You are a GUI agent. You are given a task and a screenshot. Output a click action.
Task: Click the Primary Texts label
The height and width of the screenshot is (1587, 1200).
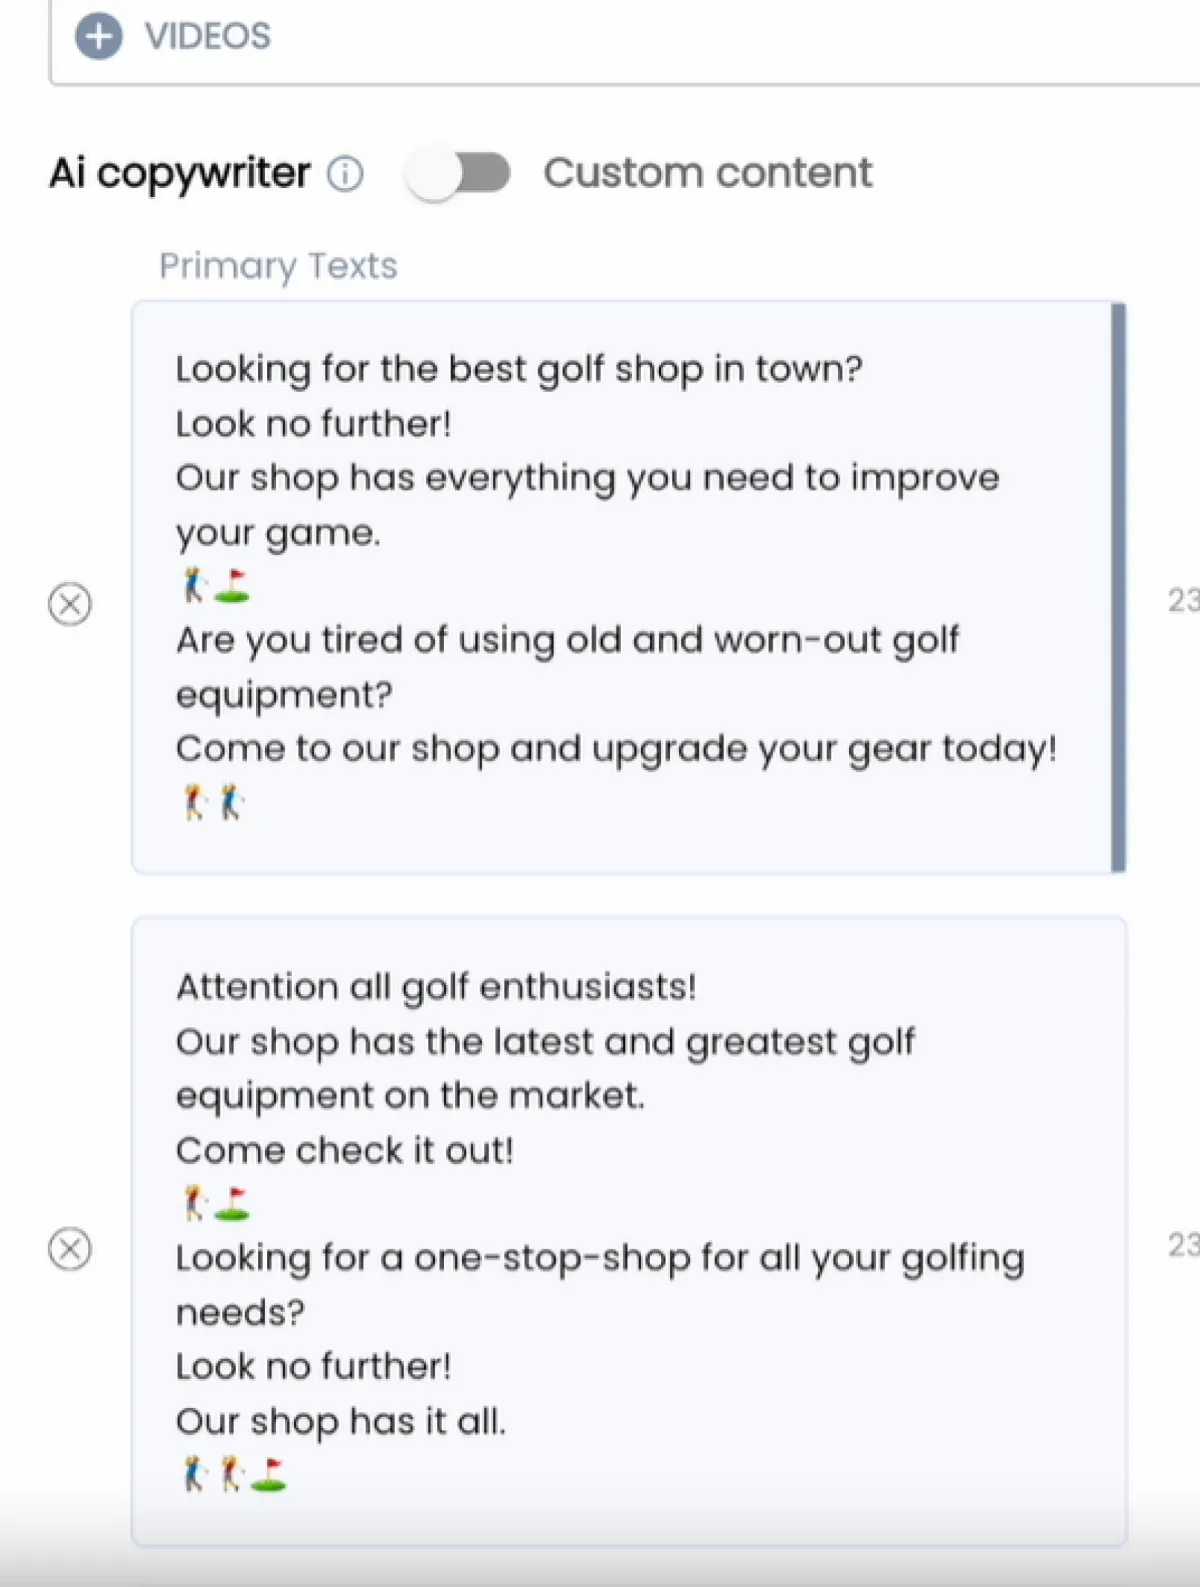click(x=278, y=266)
